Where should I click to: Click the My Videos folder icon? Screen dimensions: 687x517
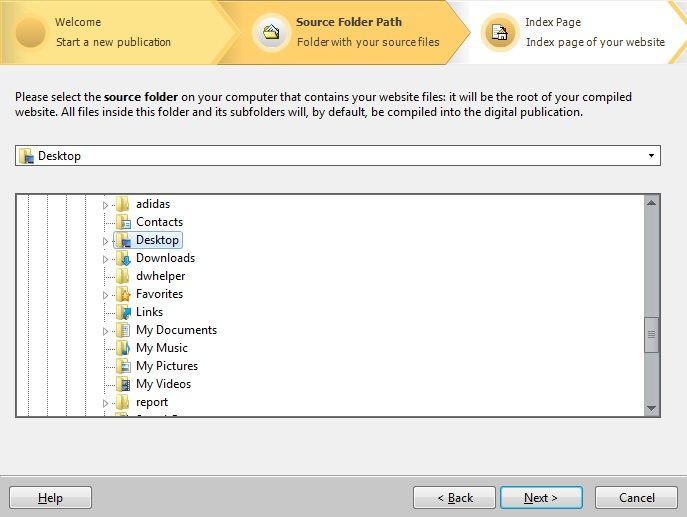[x=123, y=384]
